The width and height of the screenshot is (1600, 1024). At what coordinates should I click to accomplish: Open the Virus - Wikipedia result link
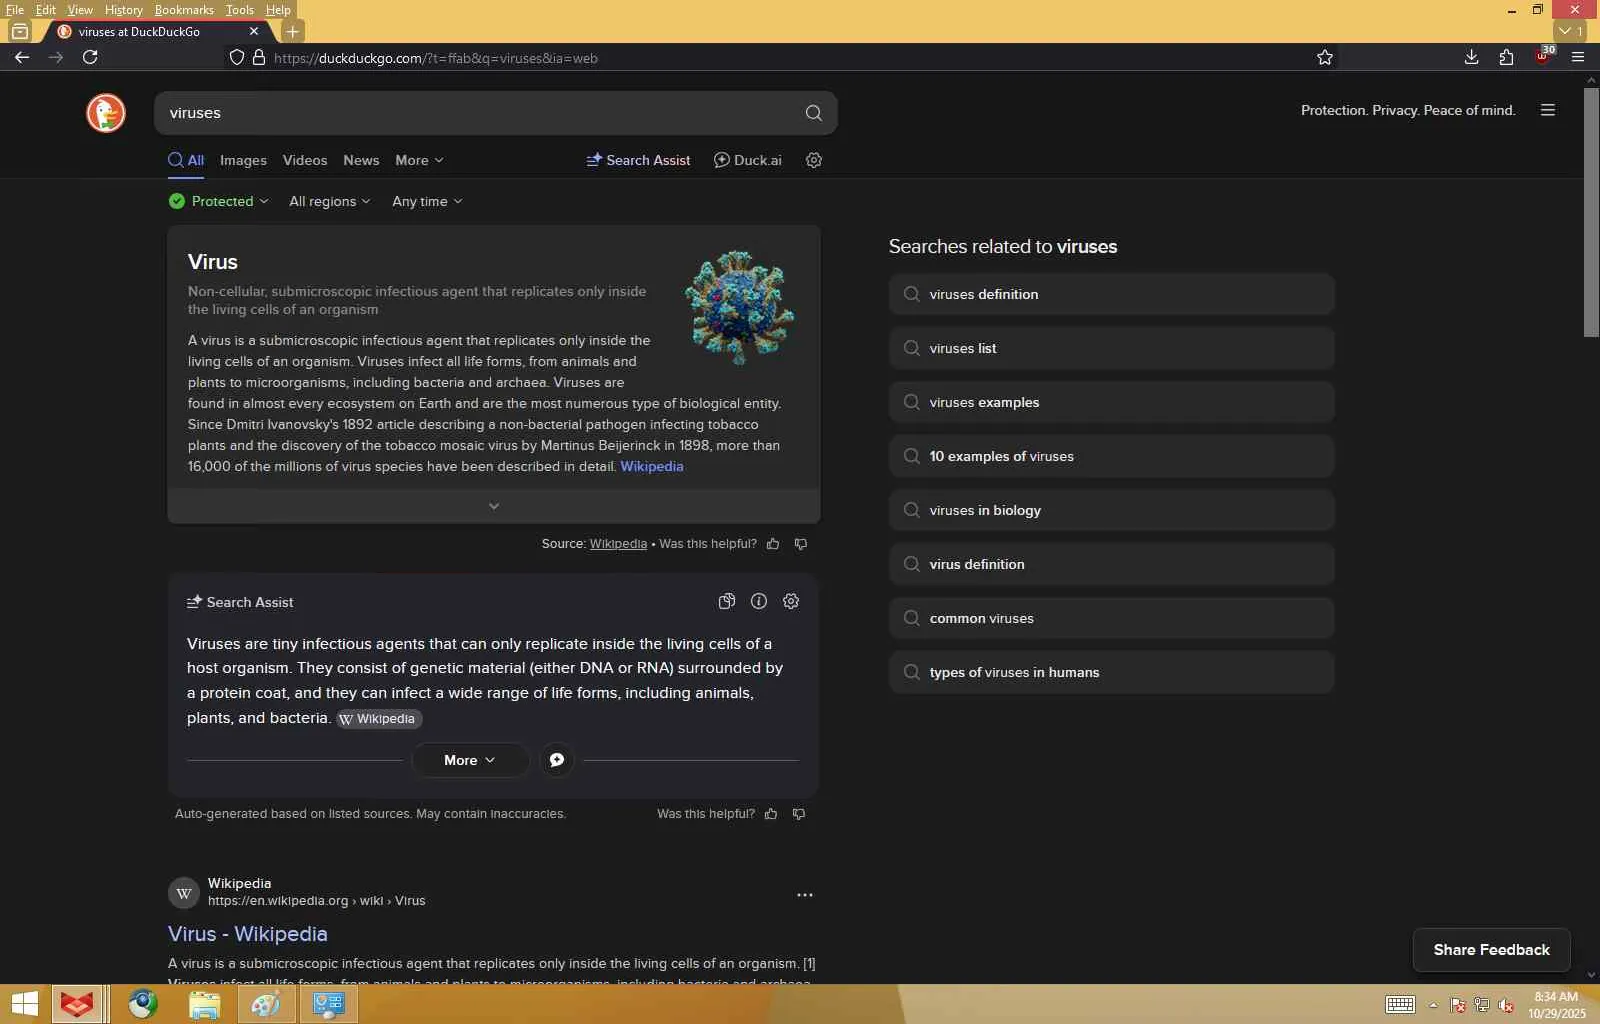[248, 933]
